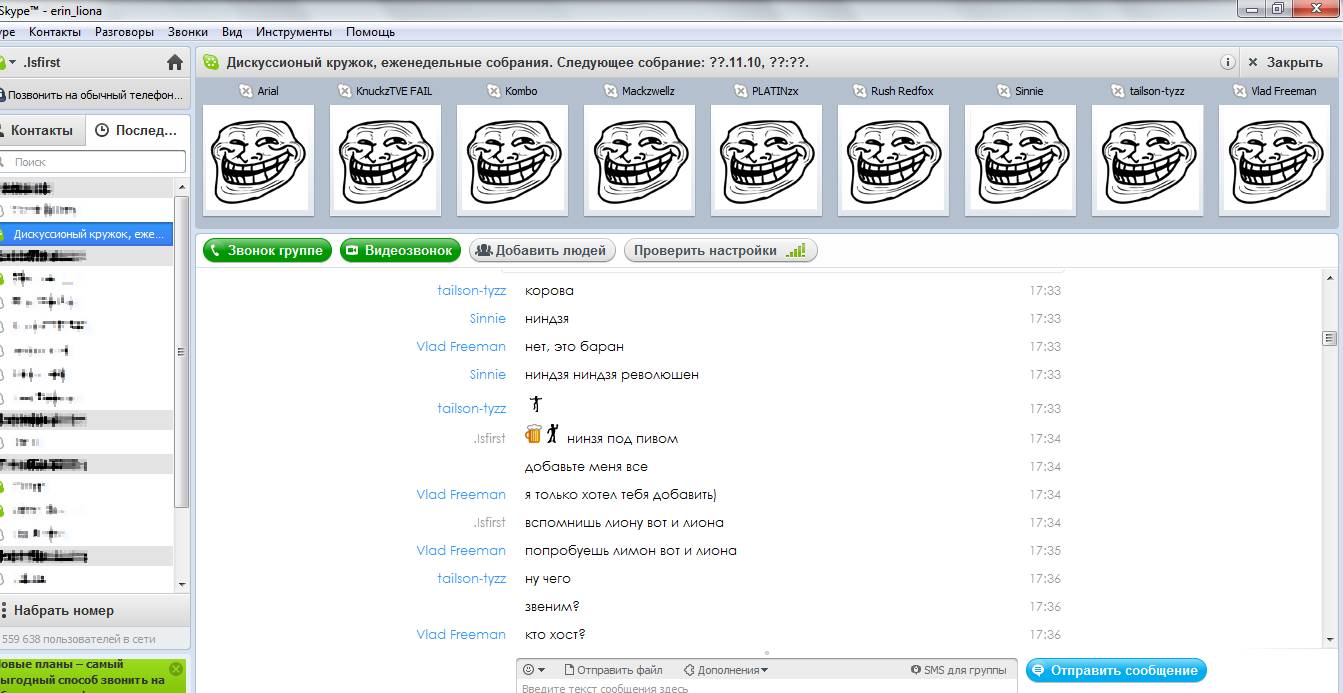Select the Дискуссионый кружок conversation in the list
Image resolution: width=1343 pixels, height=693 pixels.
[87, 234]
